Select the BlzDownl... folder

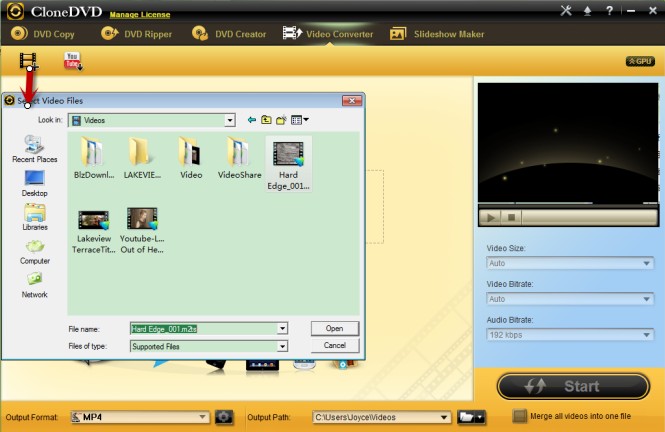pyautogui.click(x=93, y=158)
